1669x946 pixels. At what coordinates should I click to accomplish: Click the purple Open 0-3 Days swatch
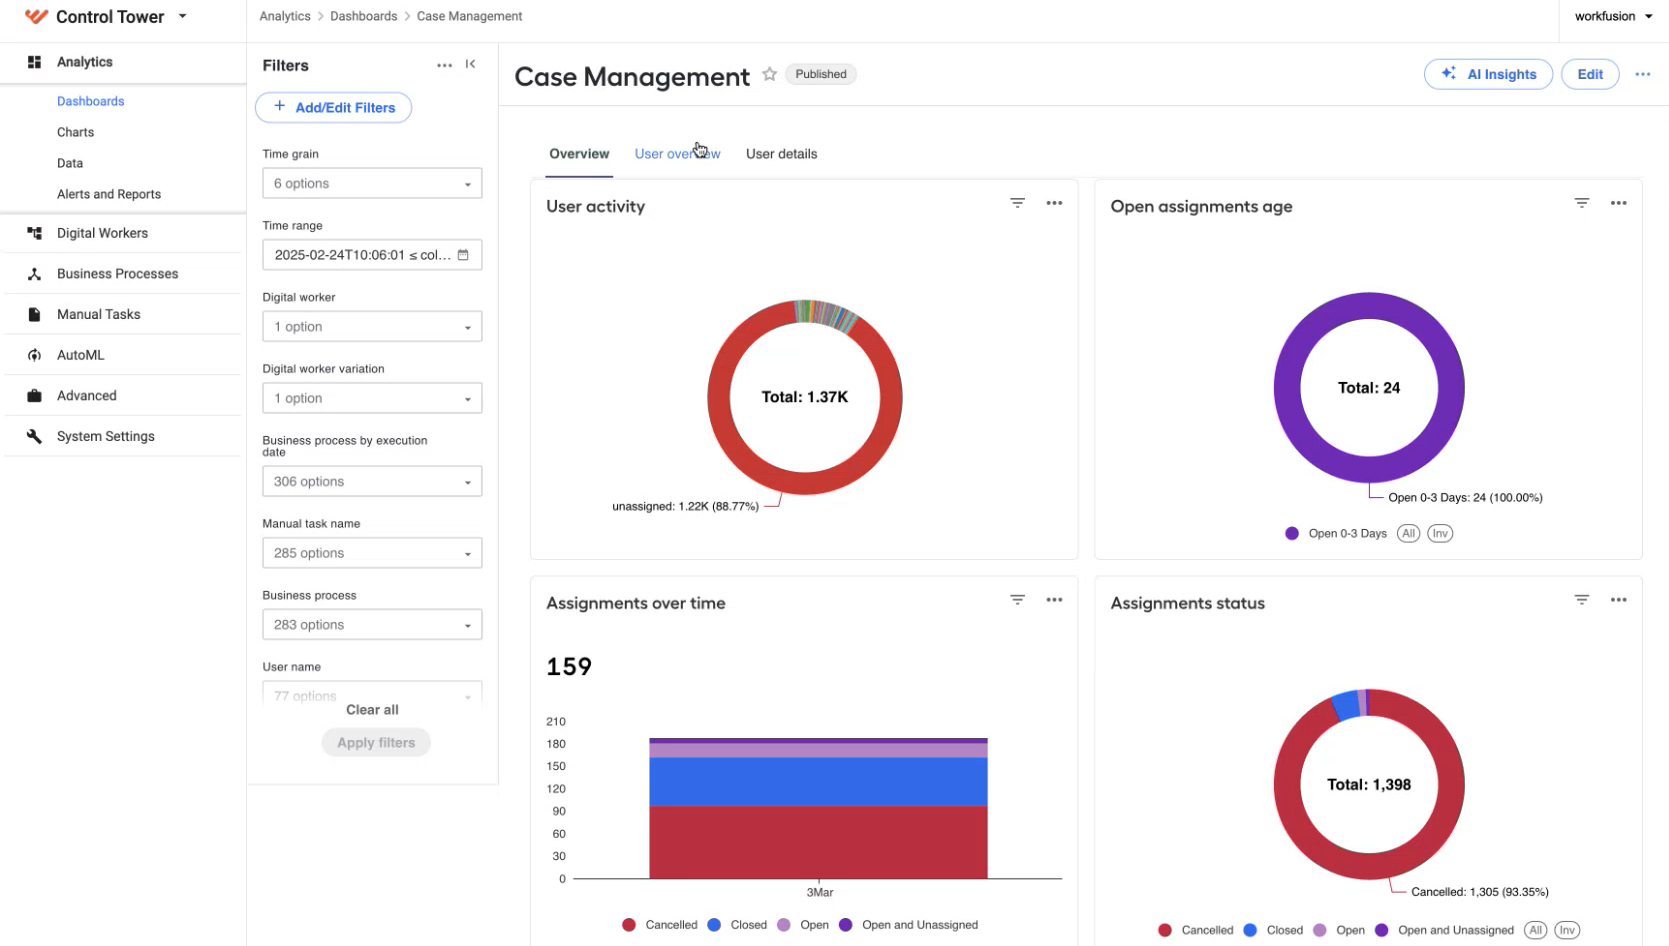point(1291,533)
